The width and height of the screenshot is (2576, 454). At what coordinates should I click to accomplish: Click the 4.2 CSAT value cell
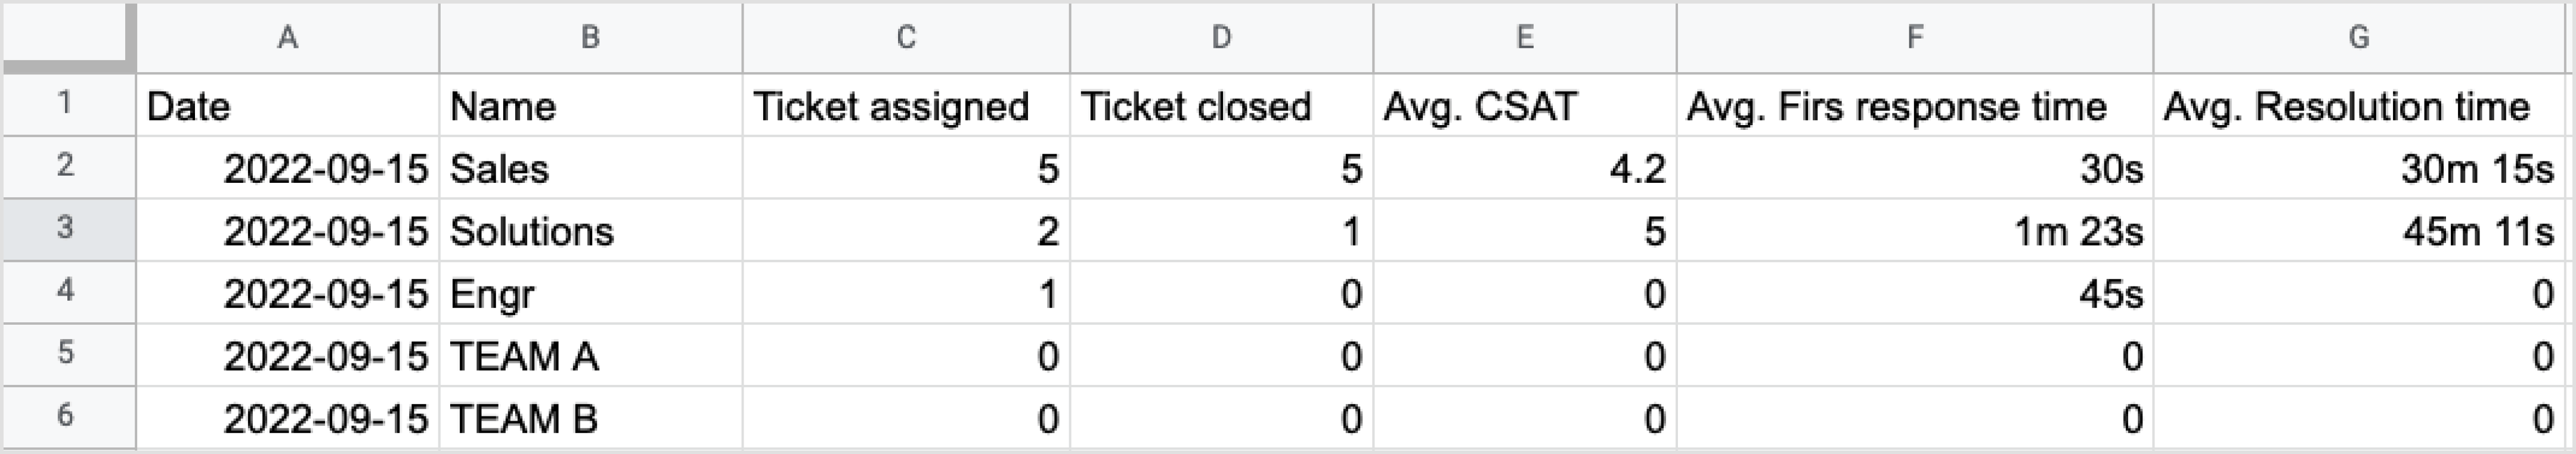click(x=1524, y=168)
